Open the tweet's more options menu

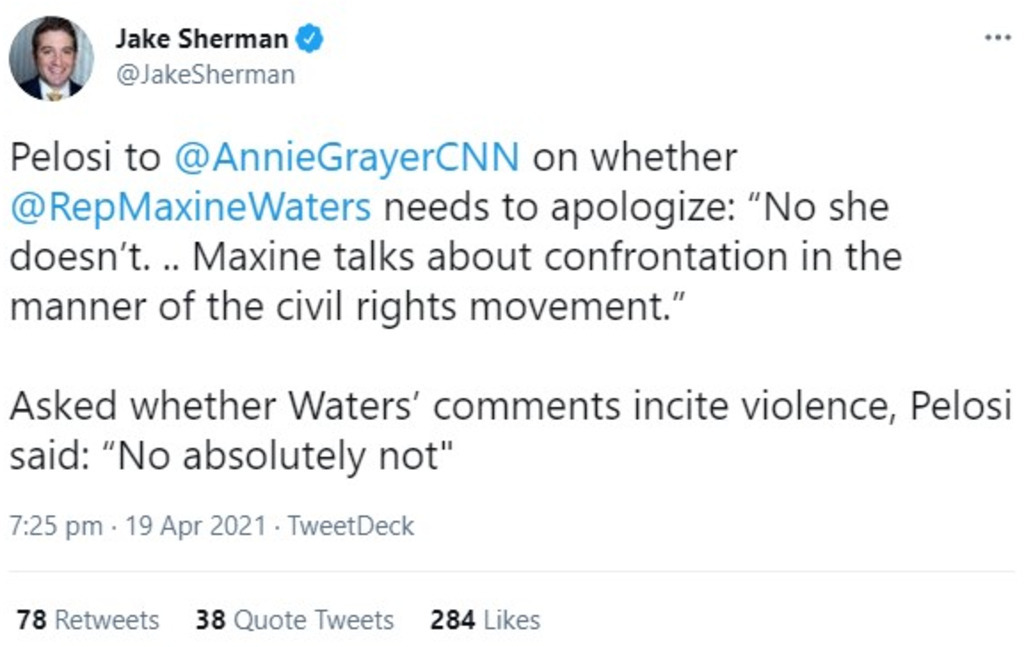997,38
